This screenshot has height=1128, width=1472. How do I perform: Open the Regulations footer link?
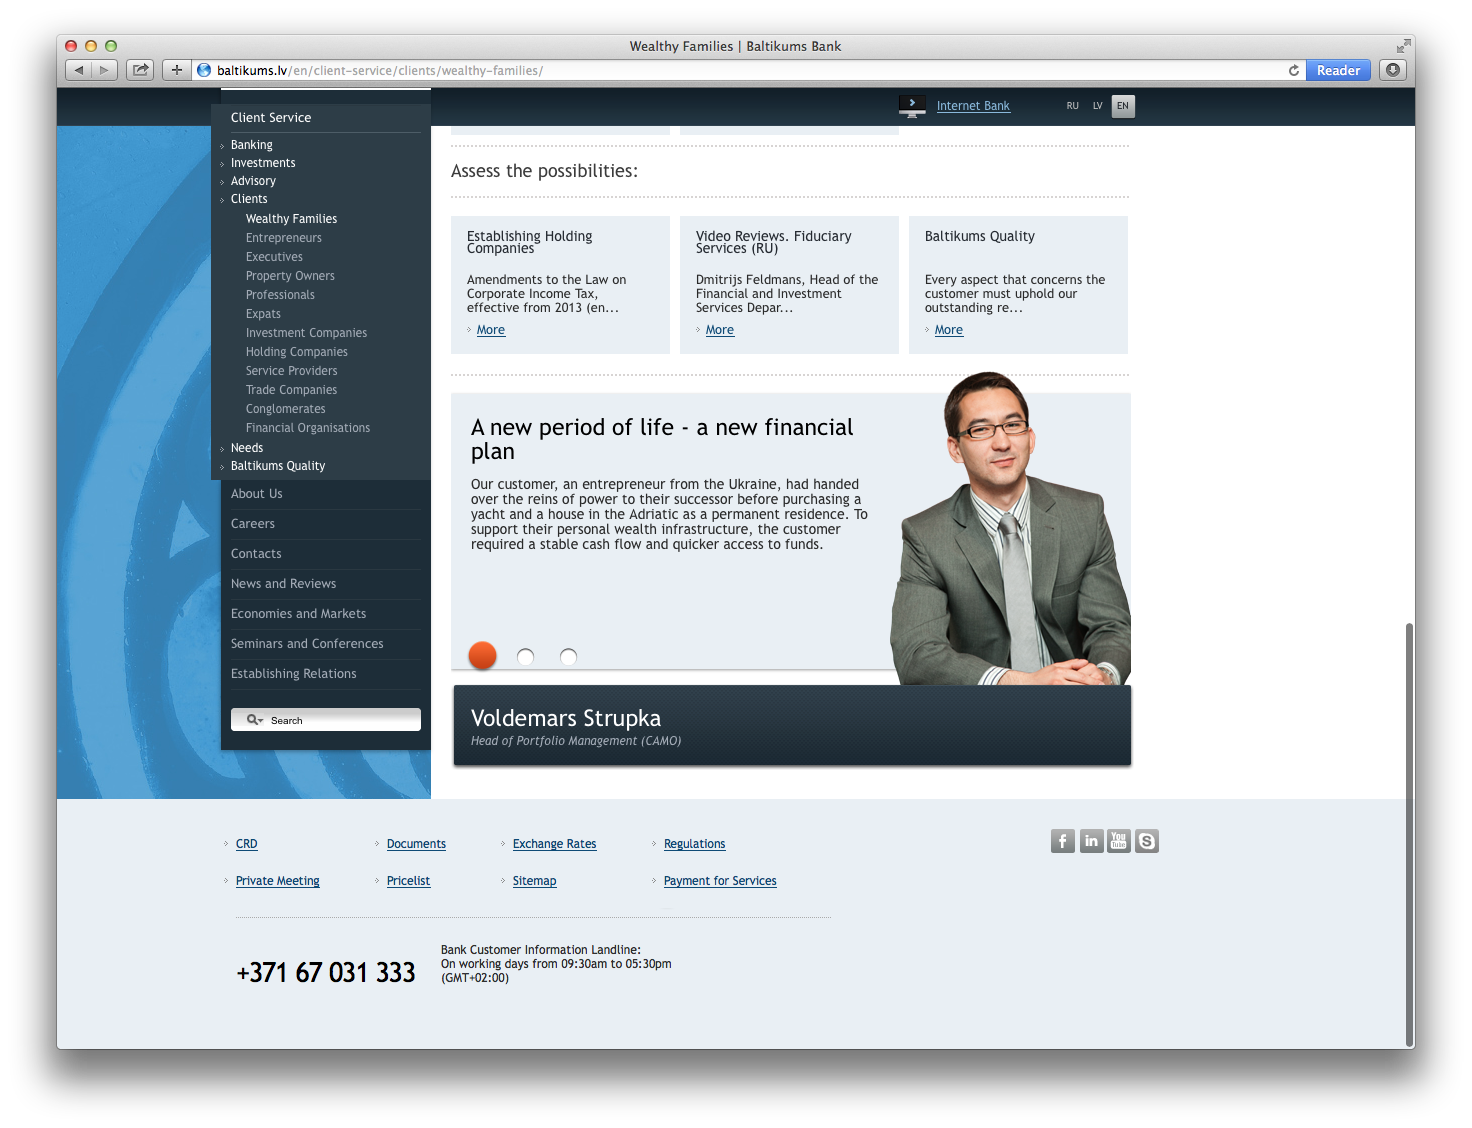(695, 844)
